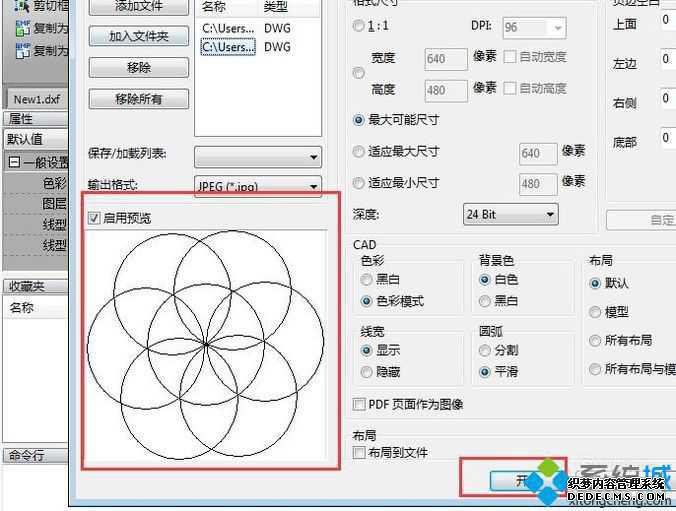
Task: Select 所有布局与模型 radio button
Action: (x=595, y=369)
